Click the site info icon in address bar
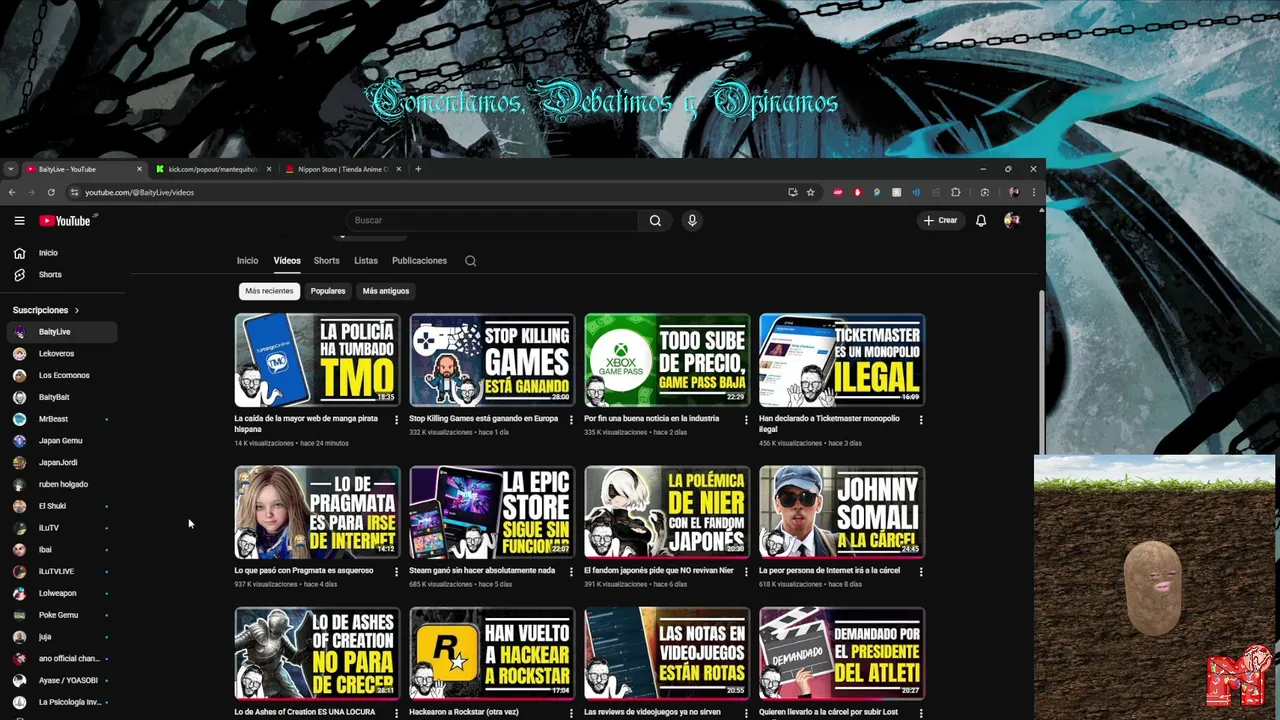Screen dimensions: 1280x720 point(74,192)
